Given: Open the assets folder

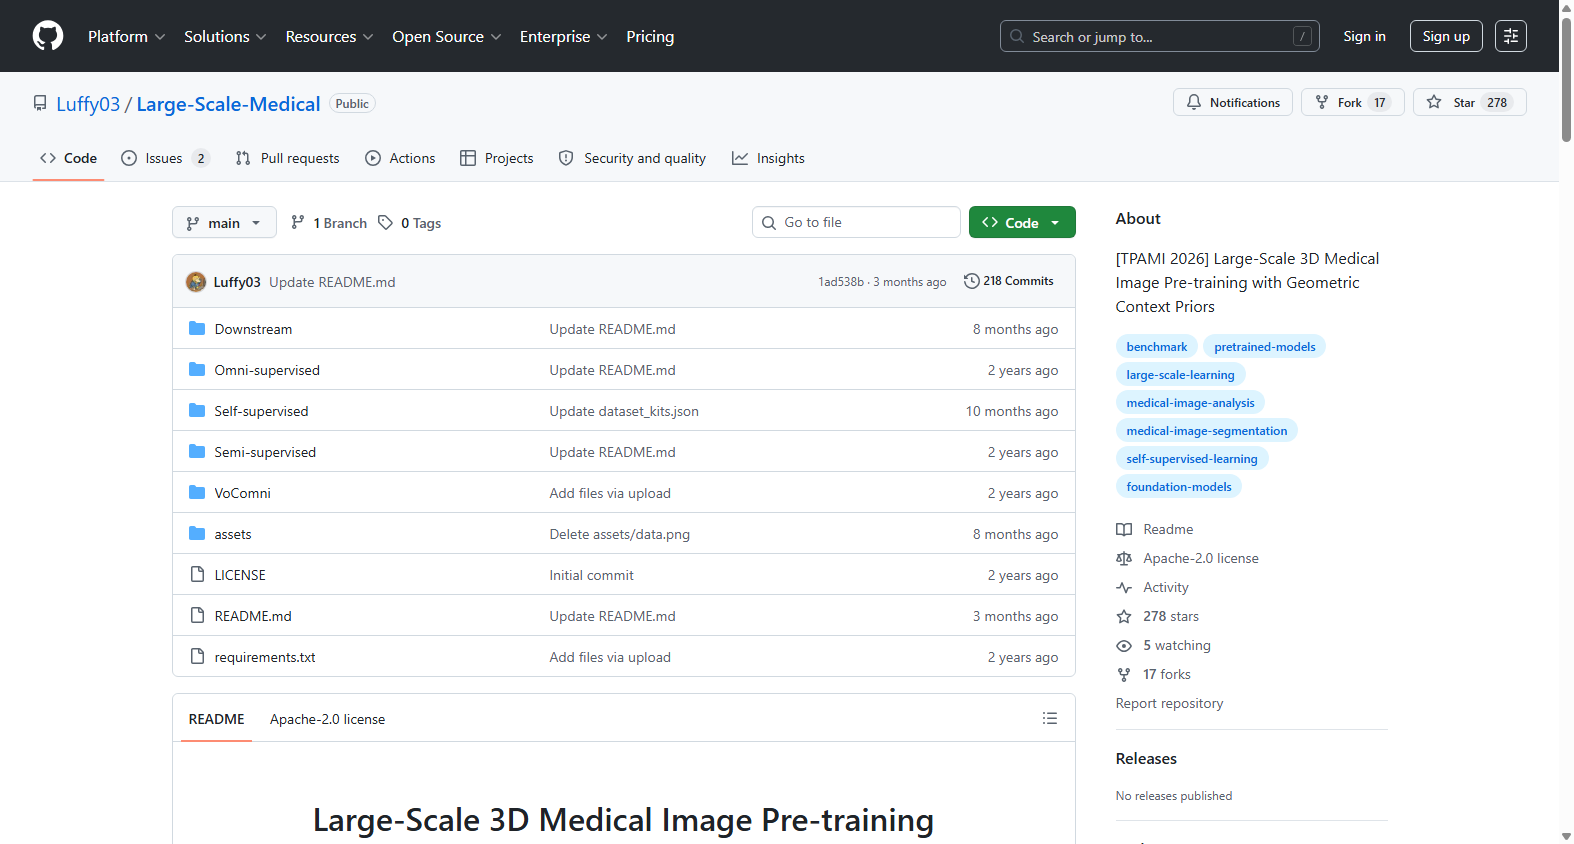Looking at the screenshot, I should [233, 534].
